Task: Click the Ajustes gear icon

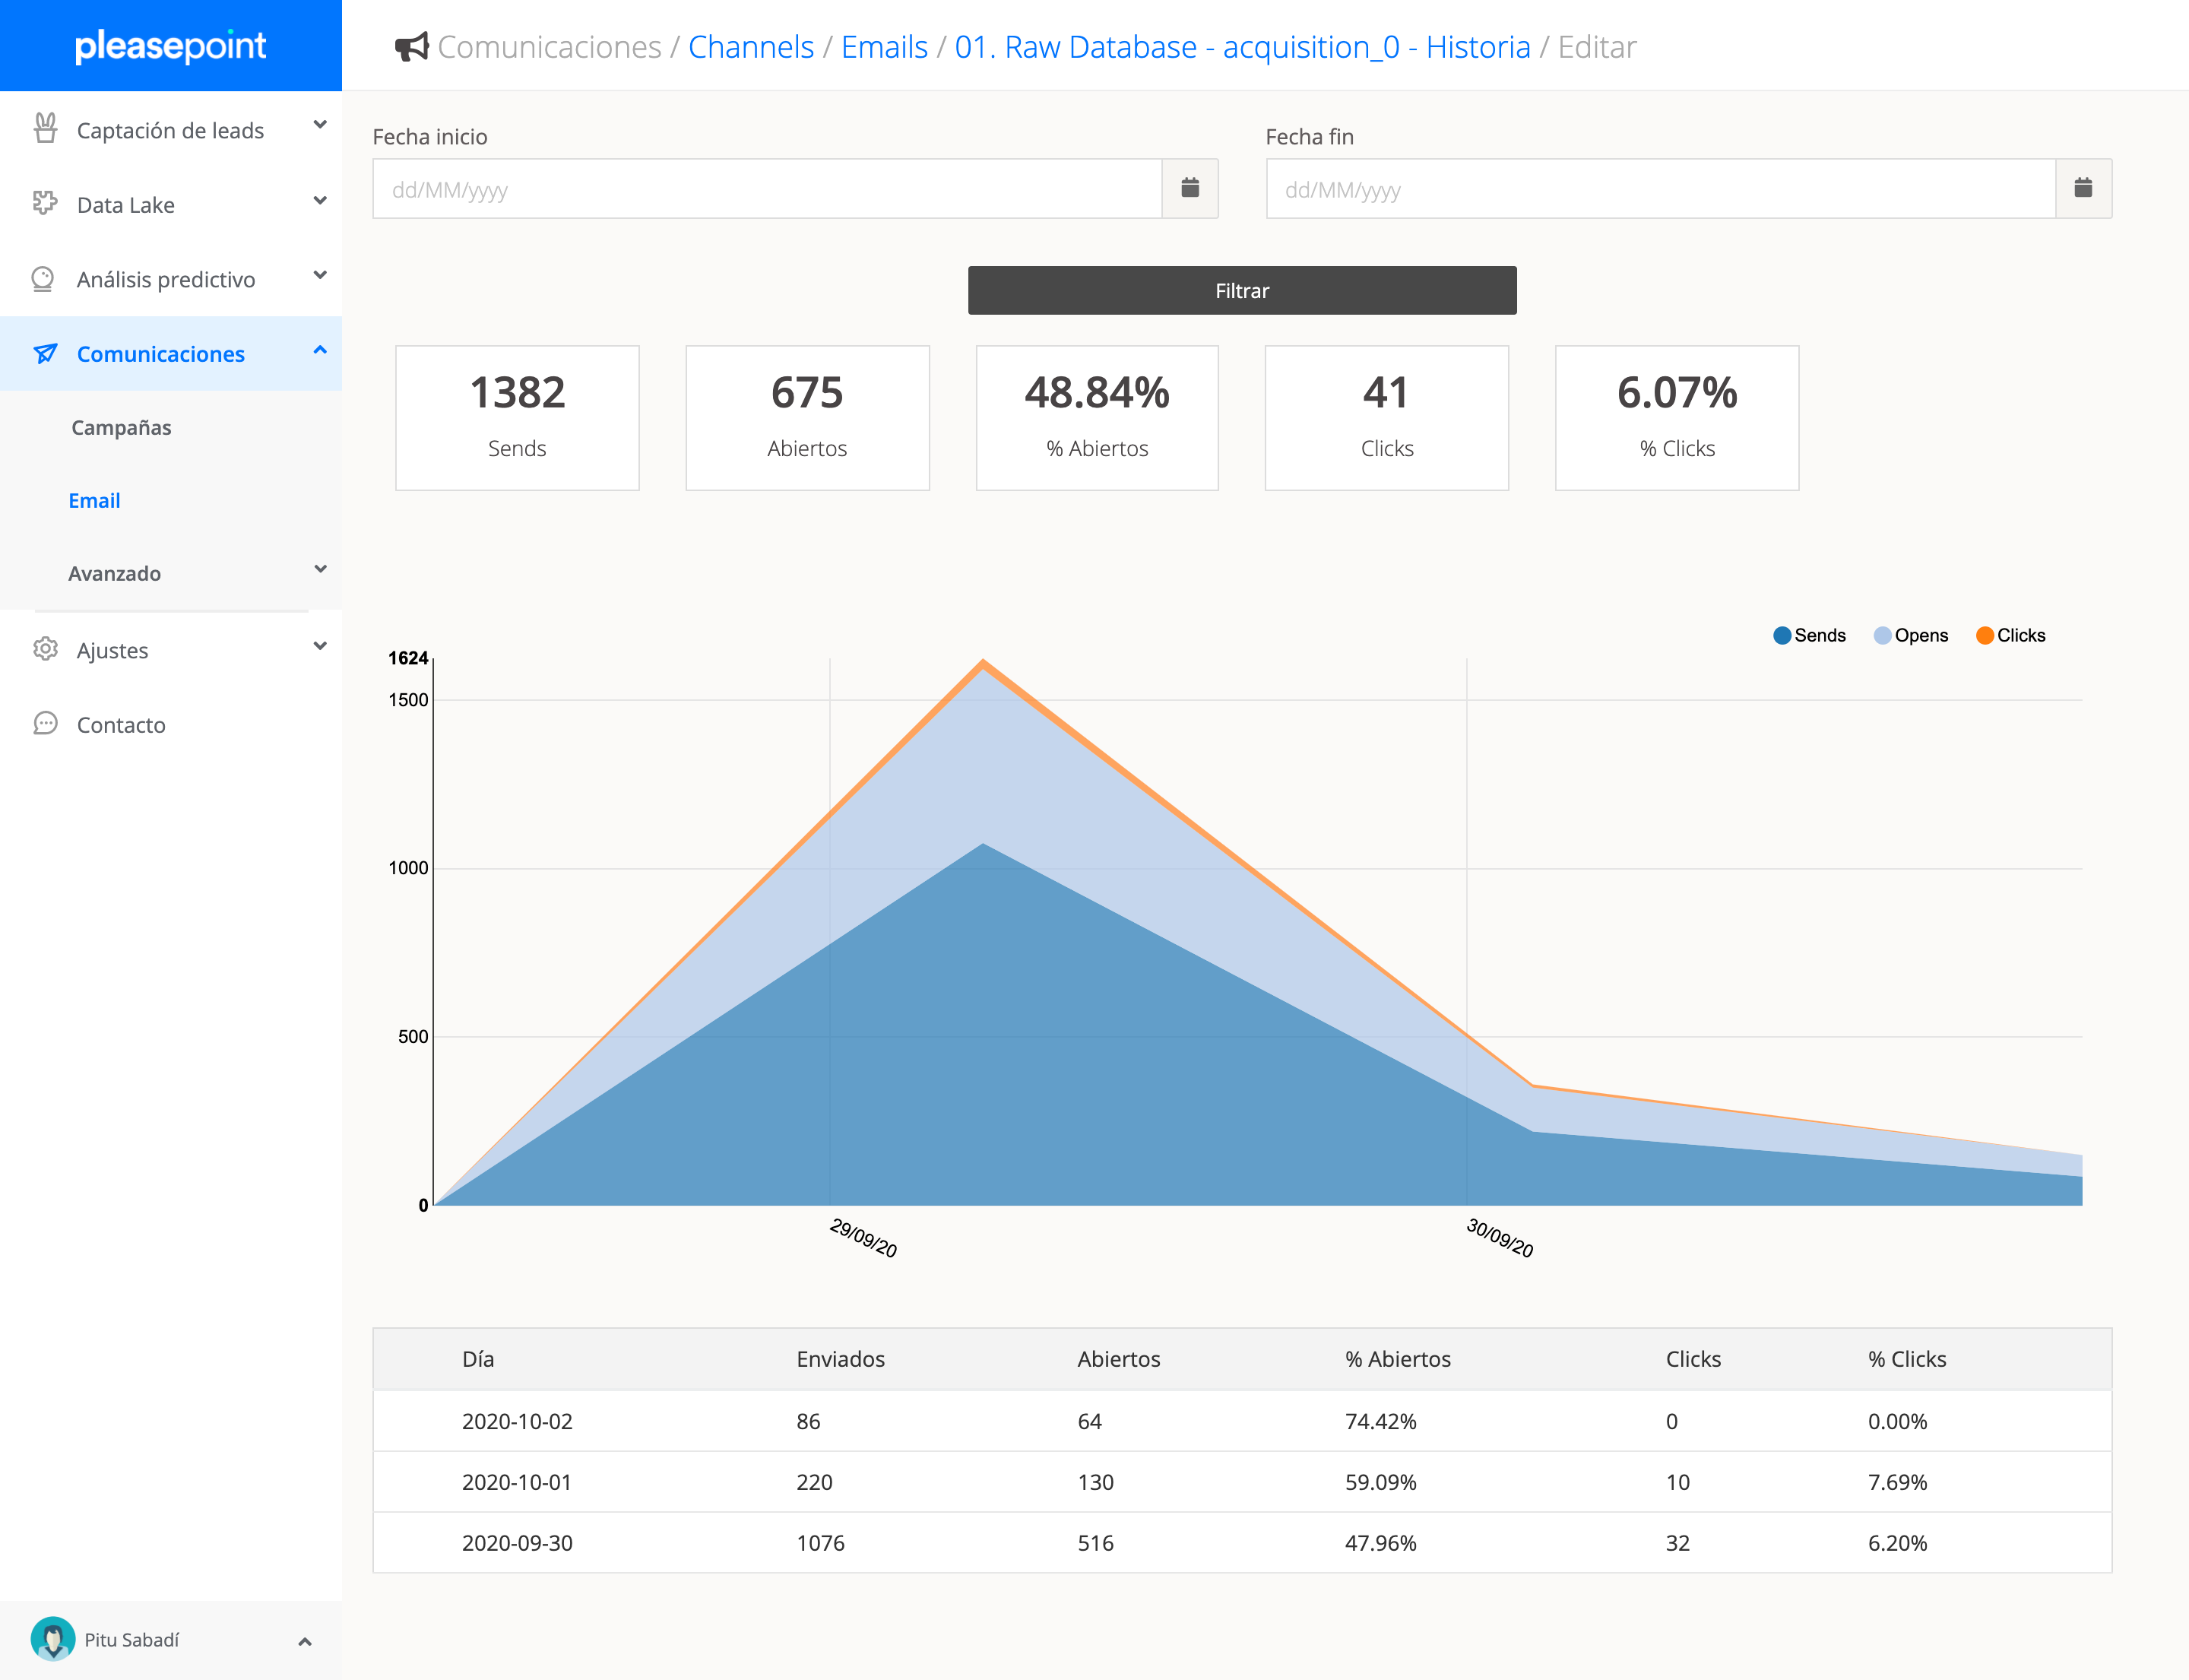Action: point(45,649)
